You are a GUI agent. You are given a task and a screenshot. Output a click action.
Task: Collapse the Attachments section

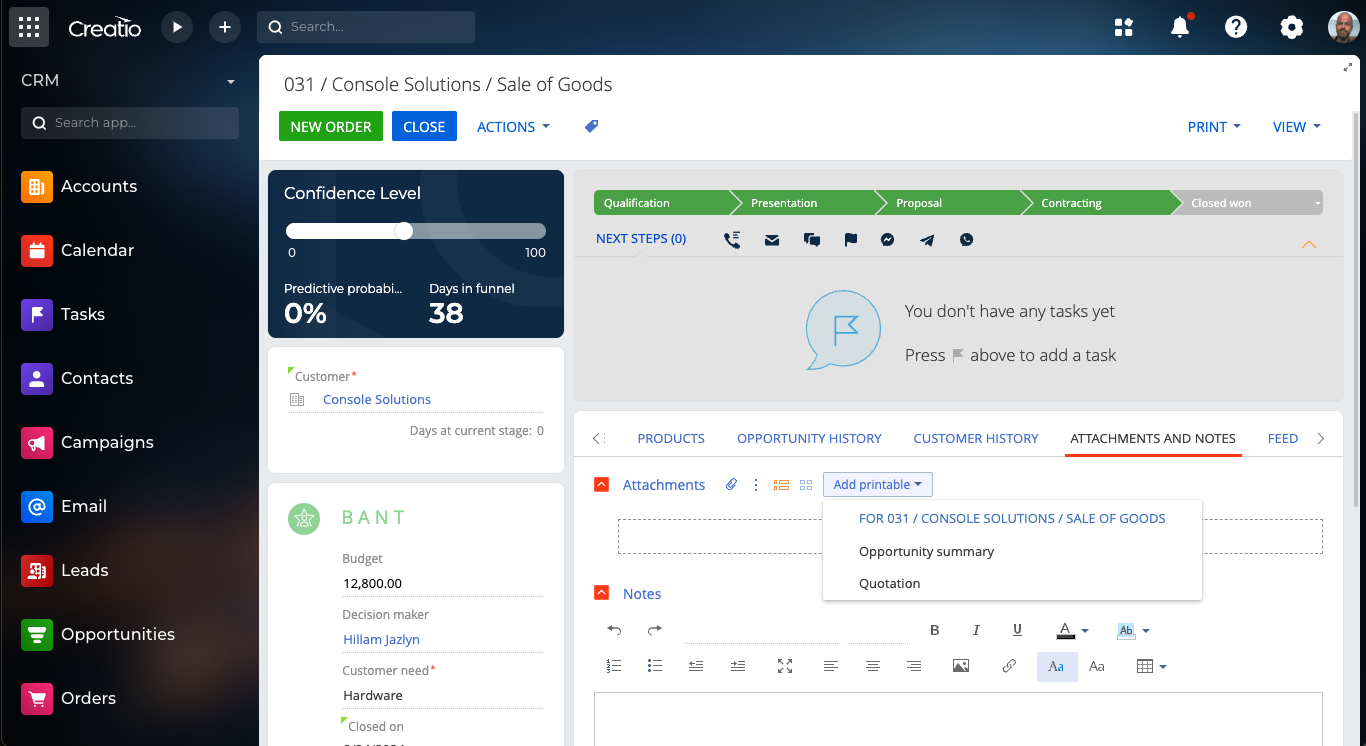(x=601, y=484)
